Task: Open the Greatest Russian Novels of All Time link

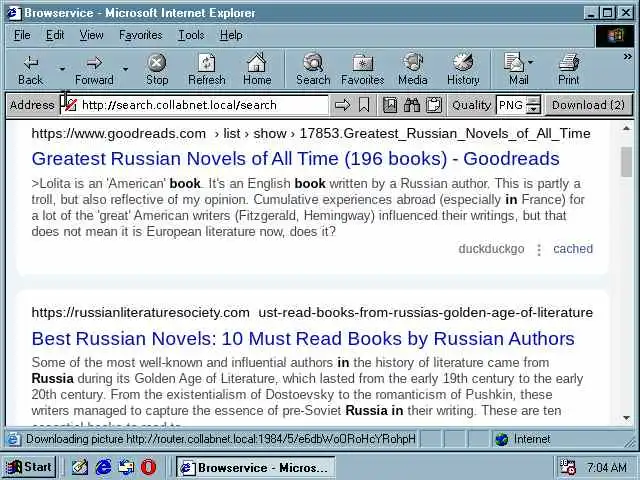Action: [296, 159]
